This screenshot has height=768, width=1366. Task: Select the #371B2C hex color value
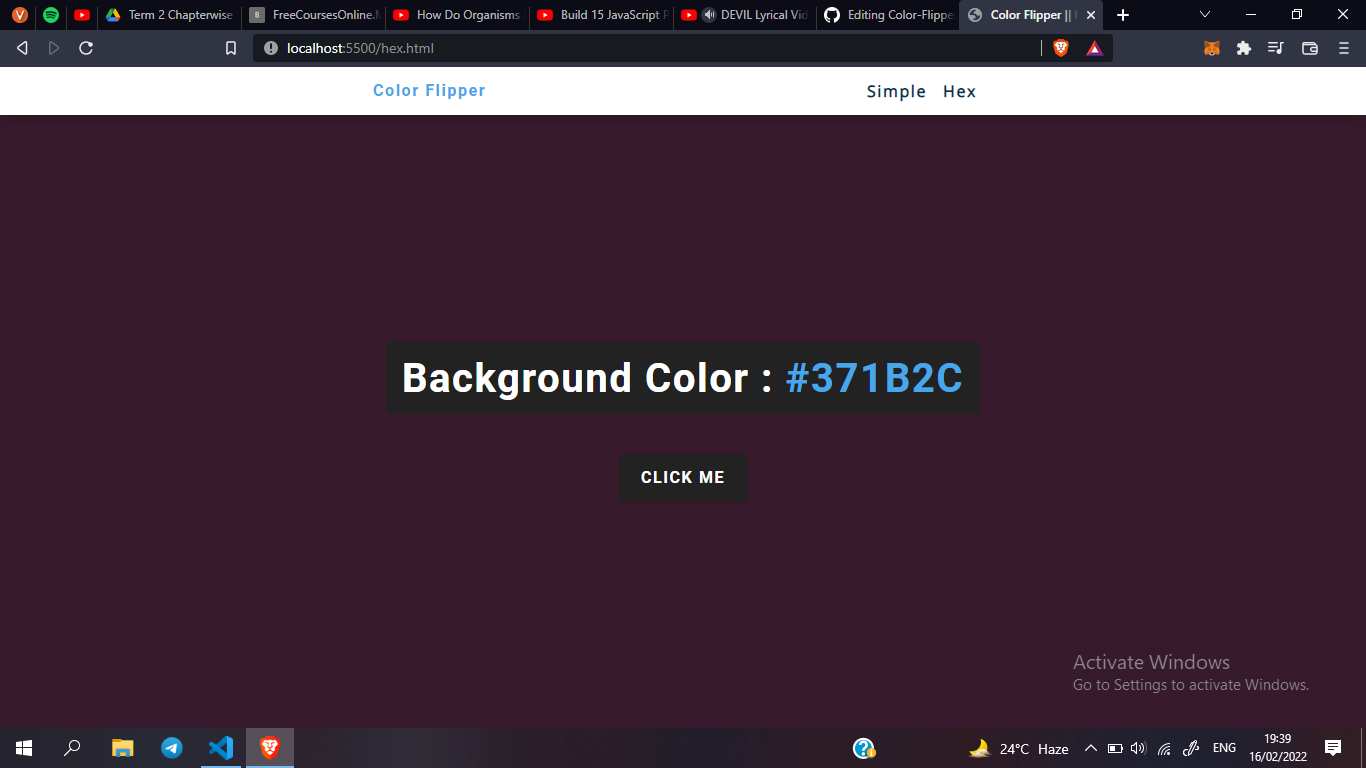(x=874, y=378)
